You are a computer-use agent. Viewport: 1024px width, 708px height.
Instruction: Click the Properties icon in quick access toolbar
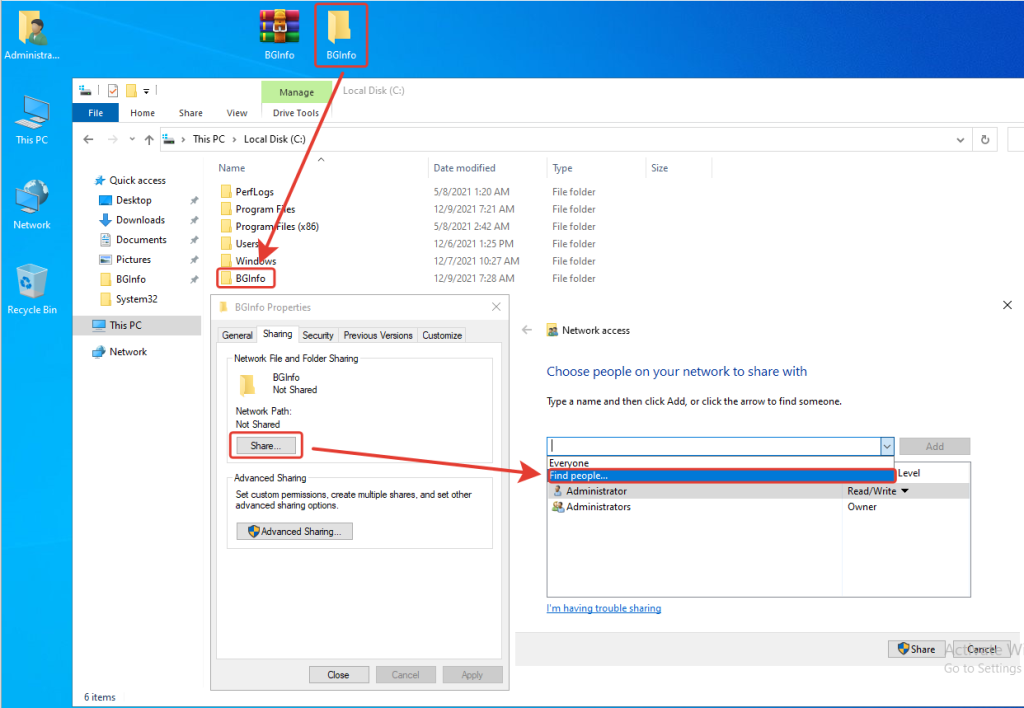[x=113, y=91]
